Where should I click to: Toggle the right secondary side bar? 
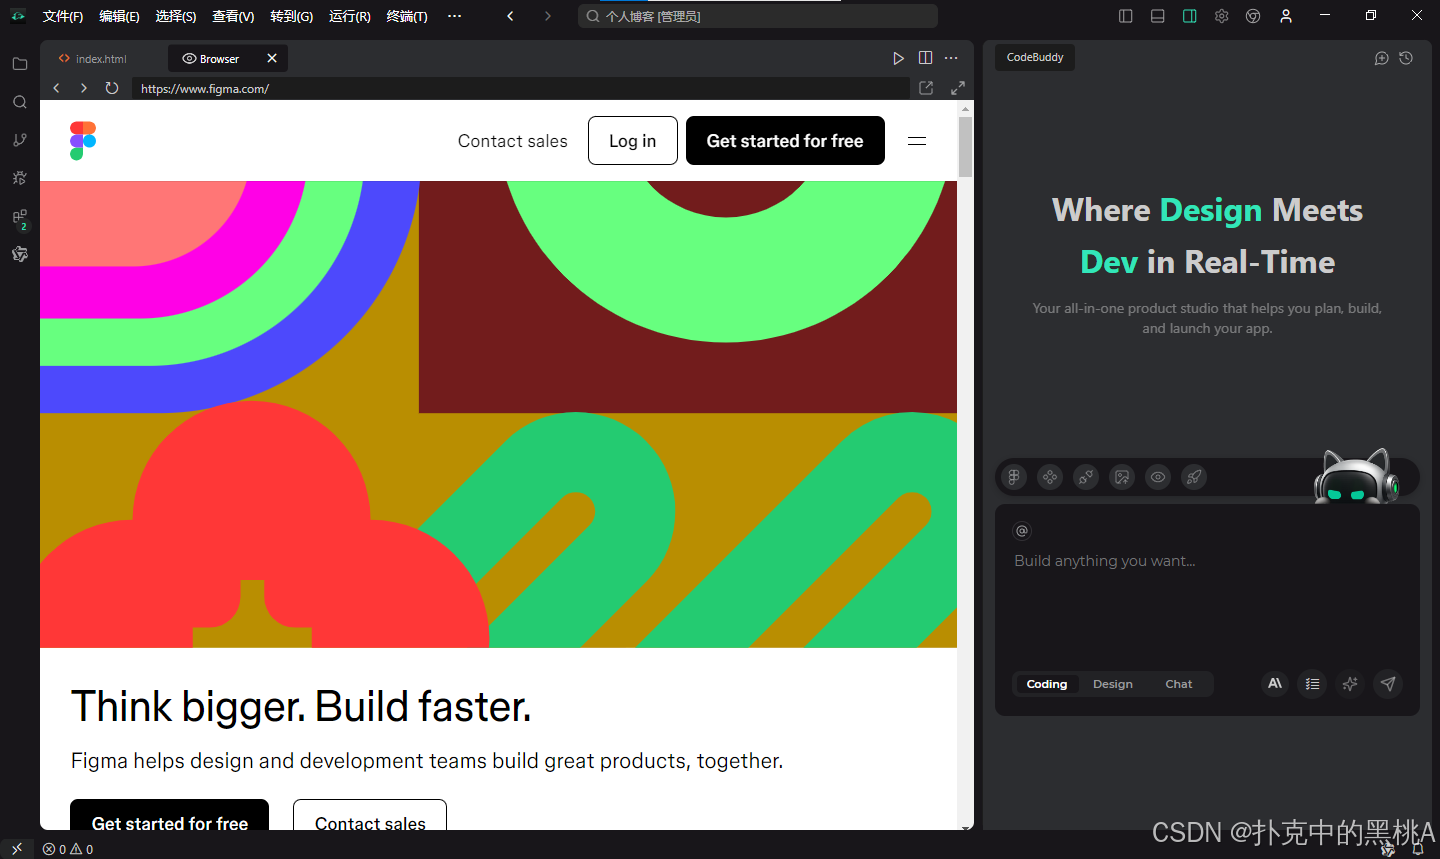click(x=1190, y=16)
